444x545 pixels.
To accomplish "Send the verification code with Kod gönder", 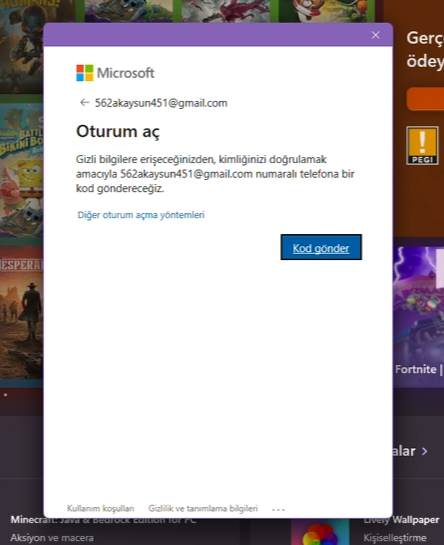I will coord(321,247).
